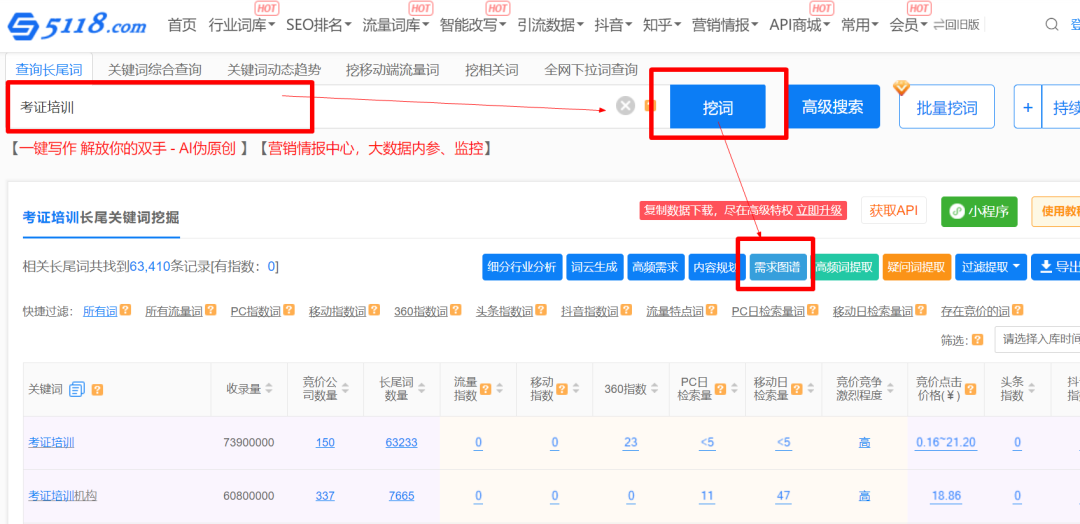Click help icon in 竞价点击价格 column header
The height and width of the screenshot is (524, 1080).
(x=970, y=389)
